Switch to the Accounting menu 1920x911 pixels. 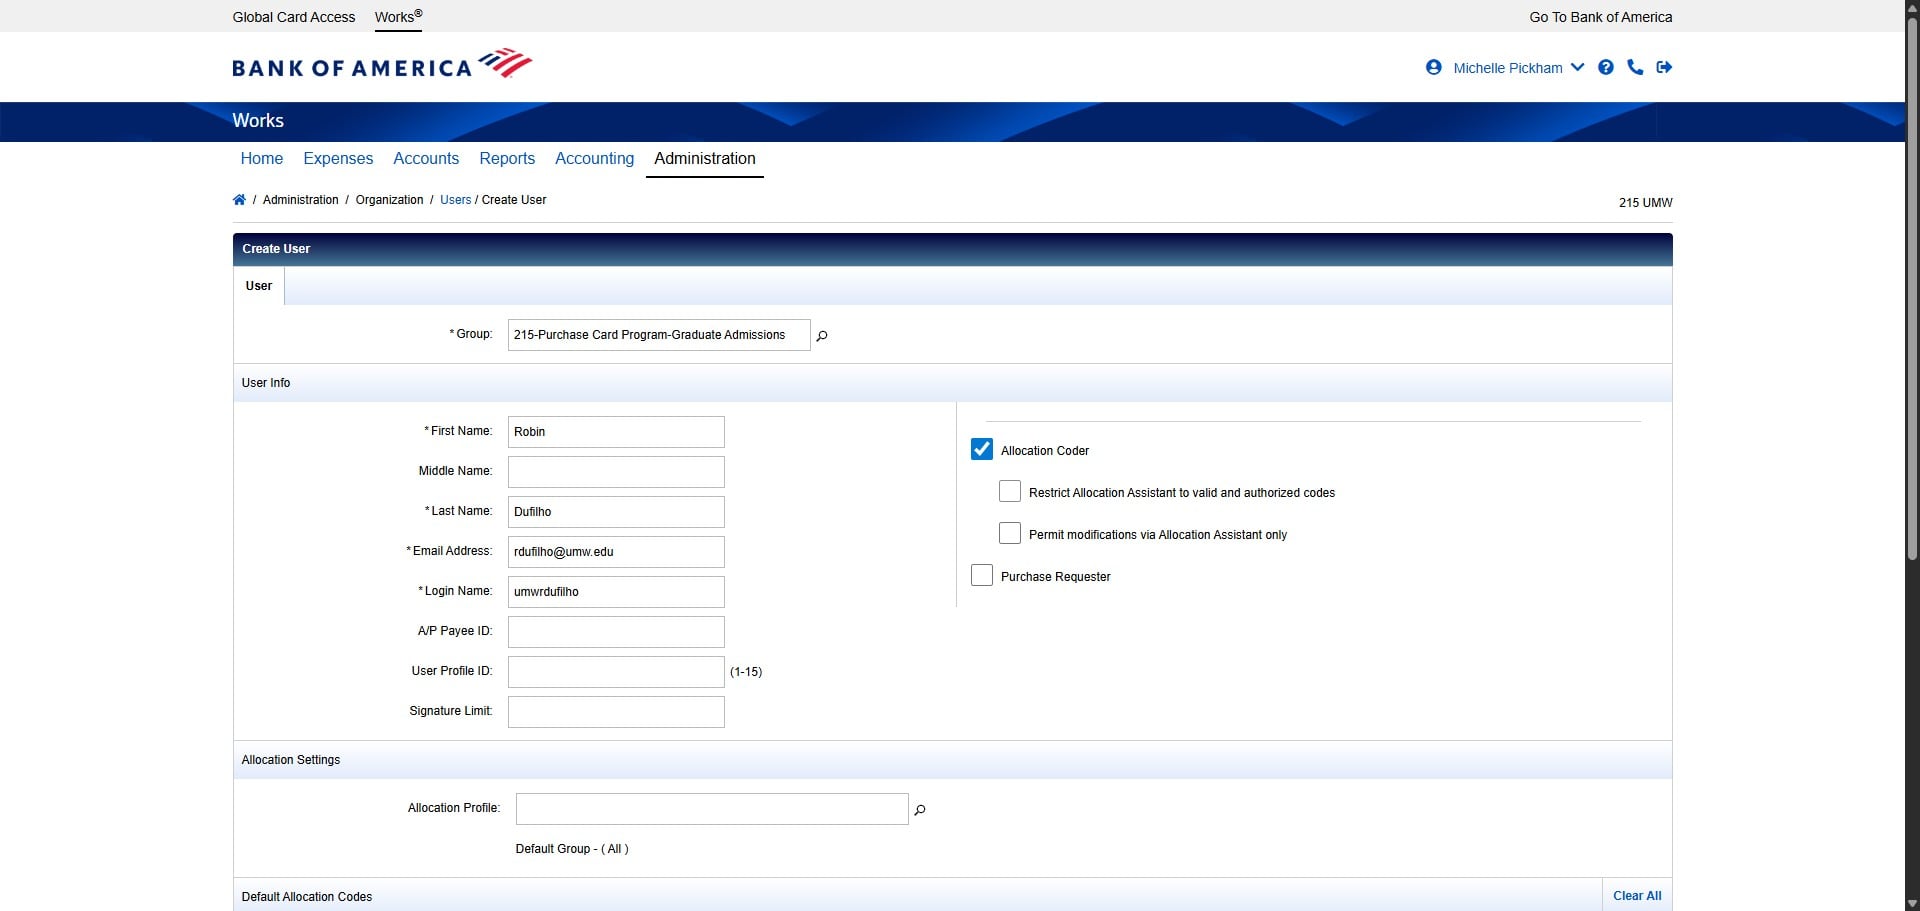click(594, 159)
